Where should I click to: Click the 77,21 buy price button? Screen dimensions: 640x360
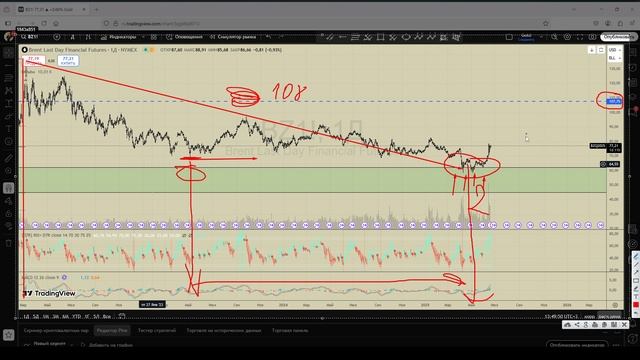point(68,60)
